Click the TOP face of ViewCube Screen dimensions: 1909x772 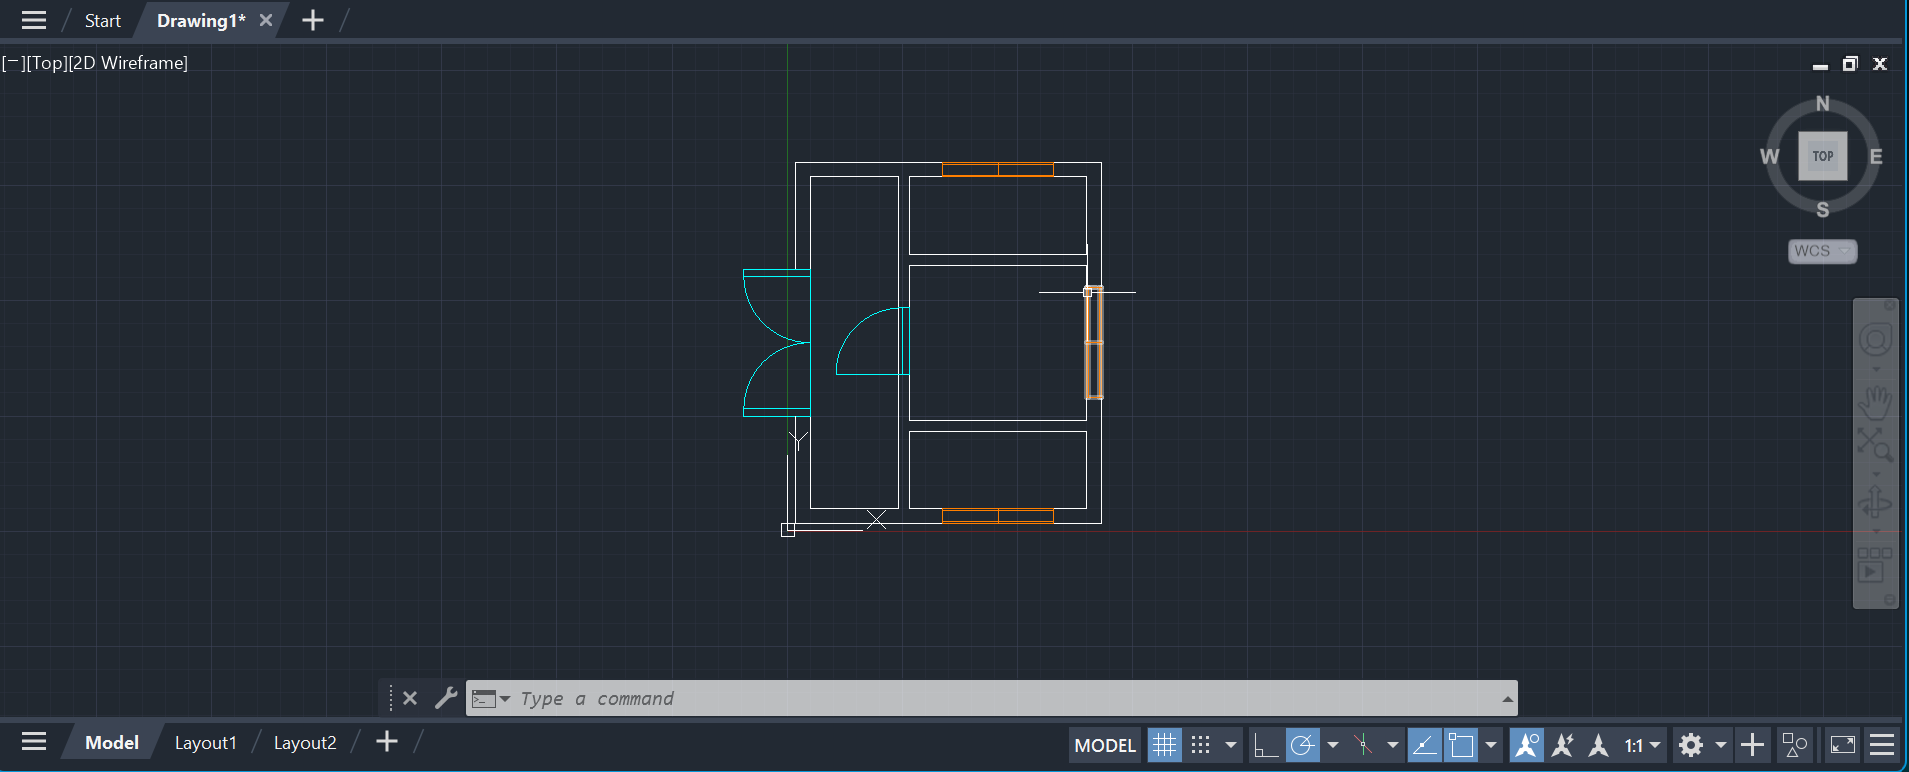pos(1822,156)
